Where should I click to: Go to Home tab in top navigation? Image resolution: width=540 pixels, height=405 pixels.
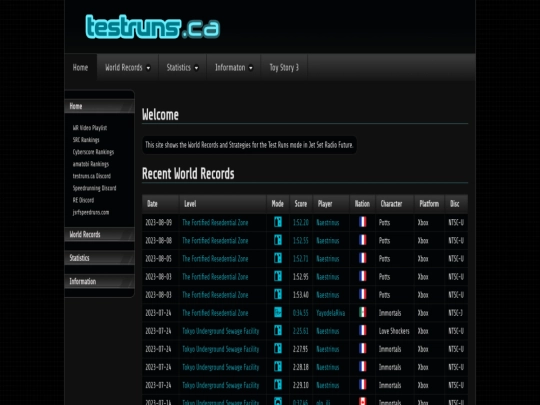(80, 68)
